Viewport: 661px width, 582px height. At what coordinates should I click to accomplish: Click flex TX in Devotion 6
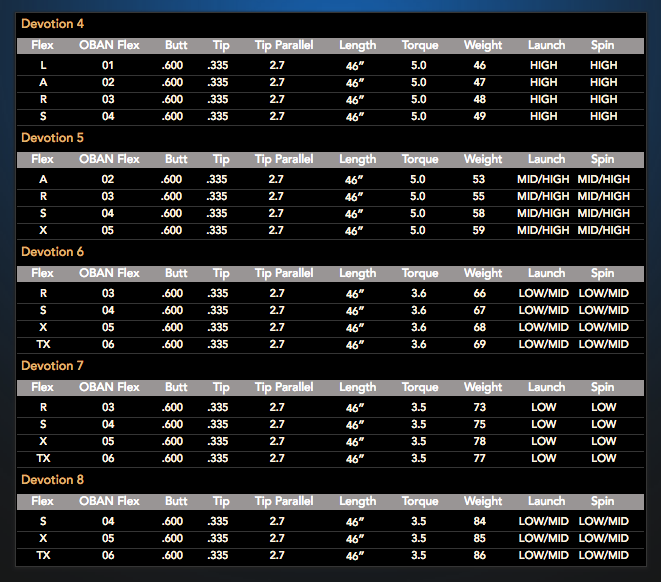(x=43, y=344)
